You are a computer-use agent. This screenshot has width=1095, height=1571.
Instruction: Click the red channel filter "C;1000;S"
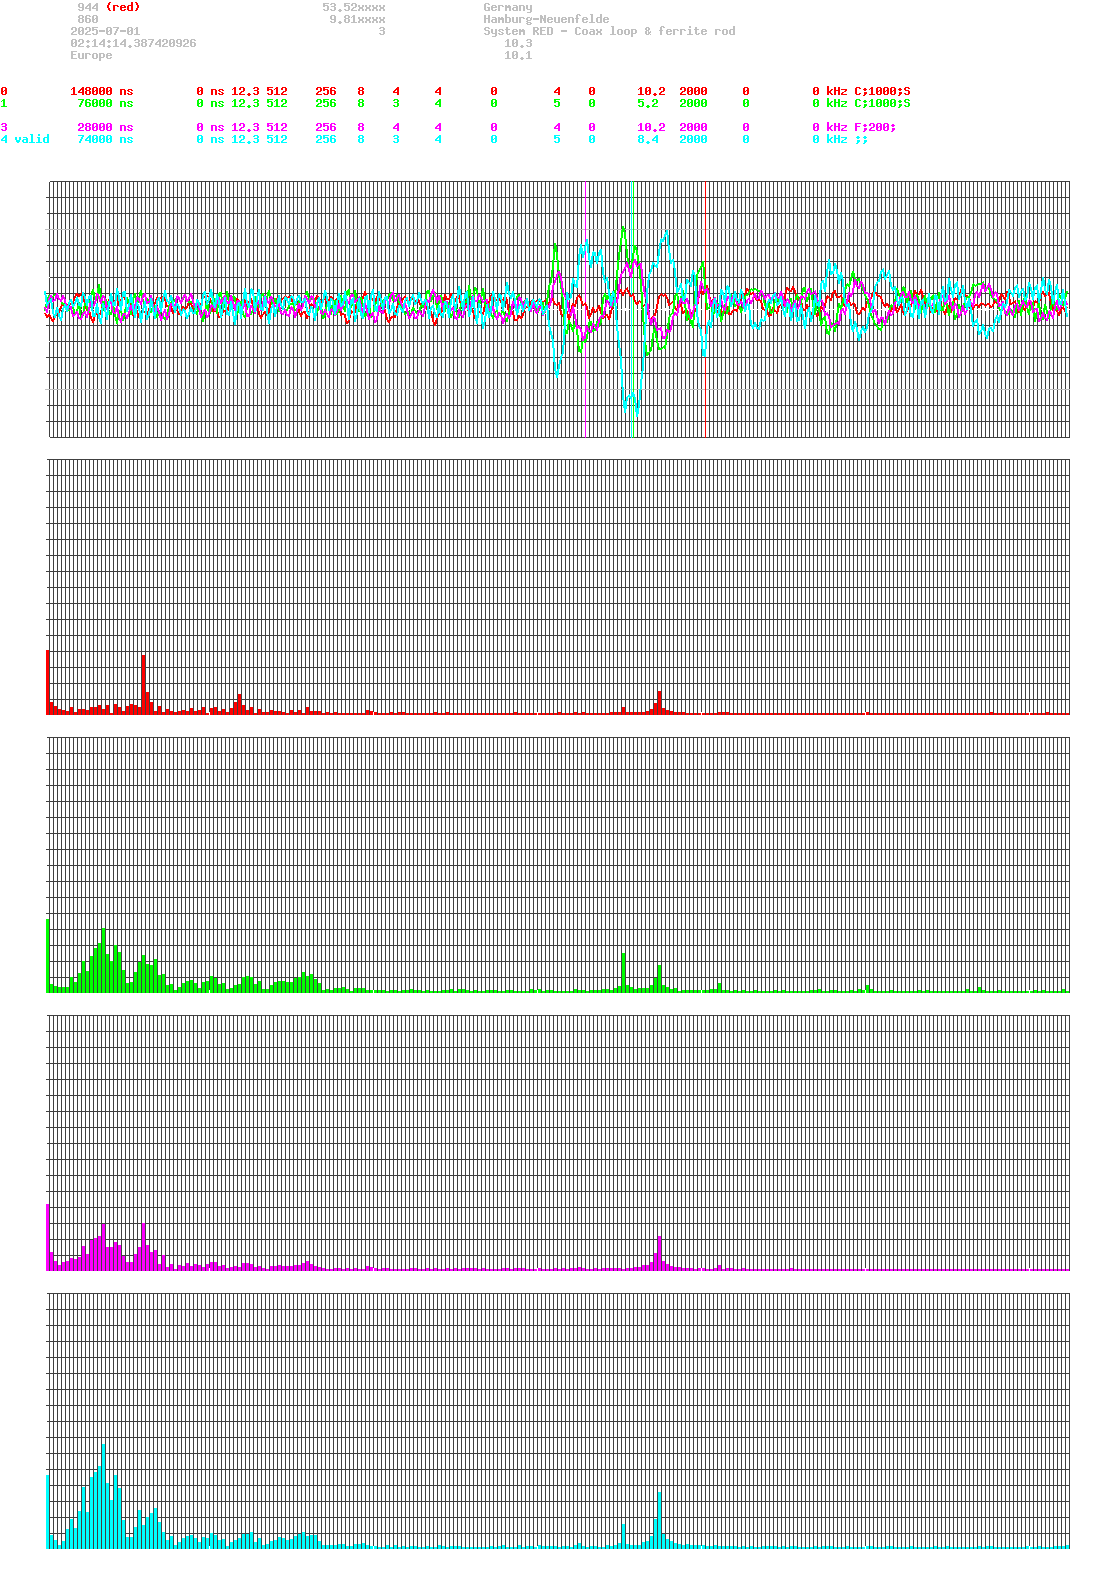point(882,91)
